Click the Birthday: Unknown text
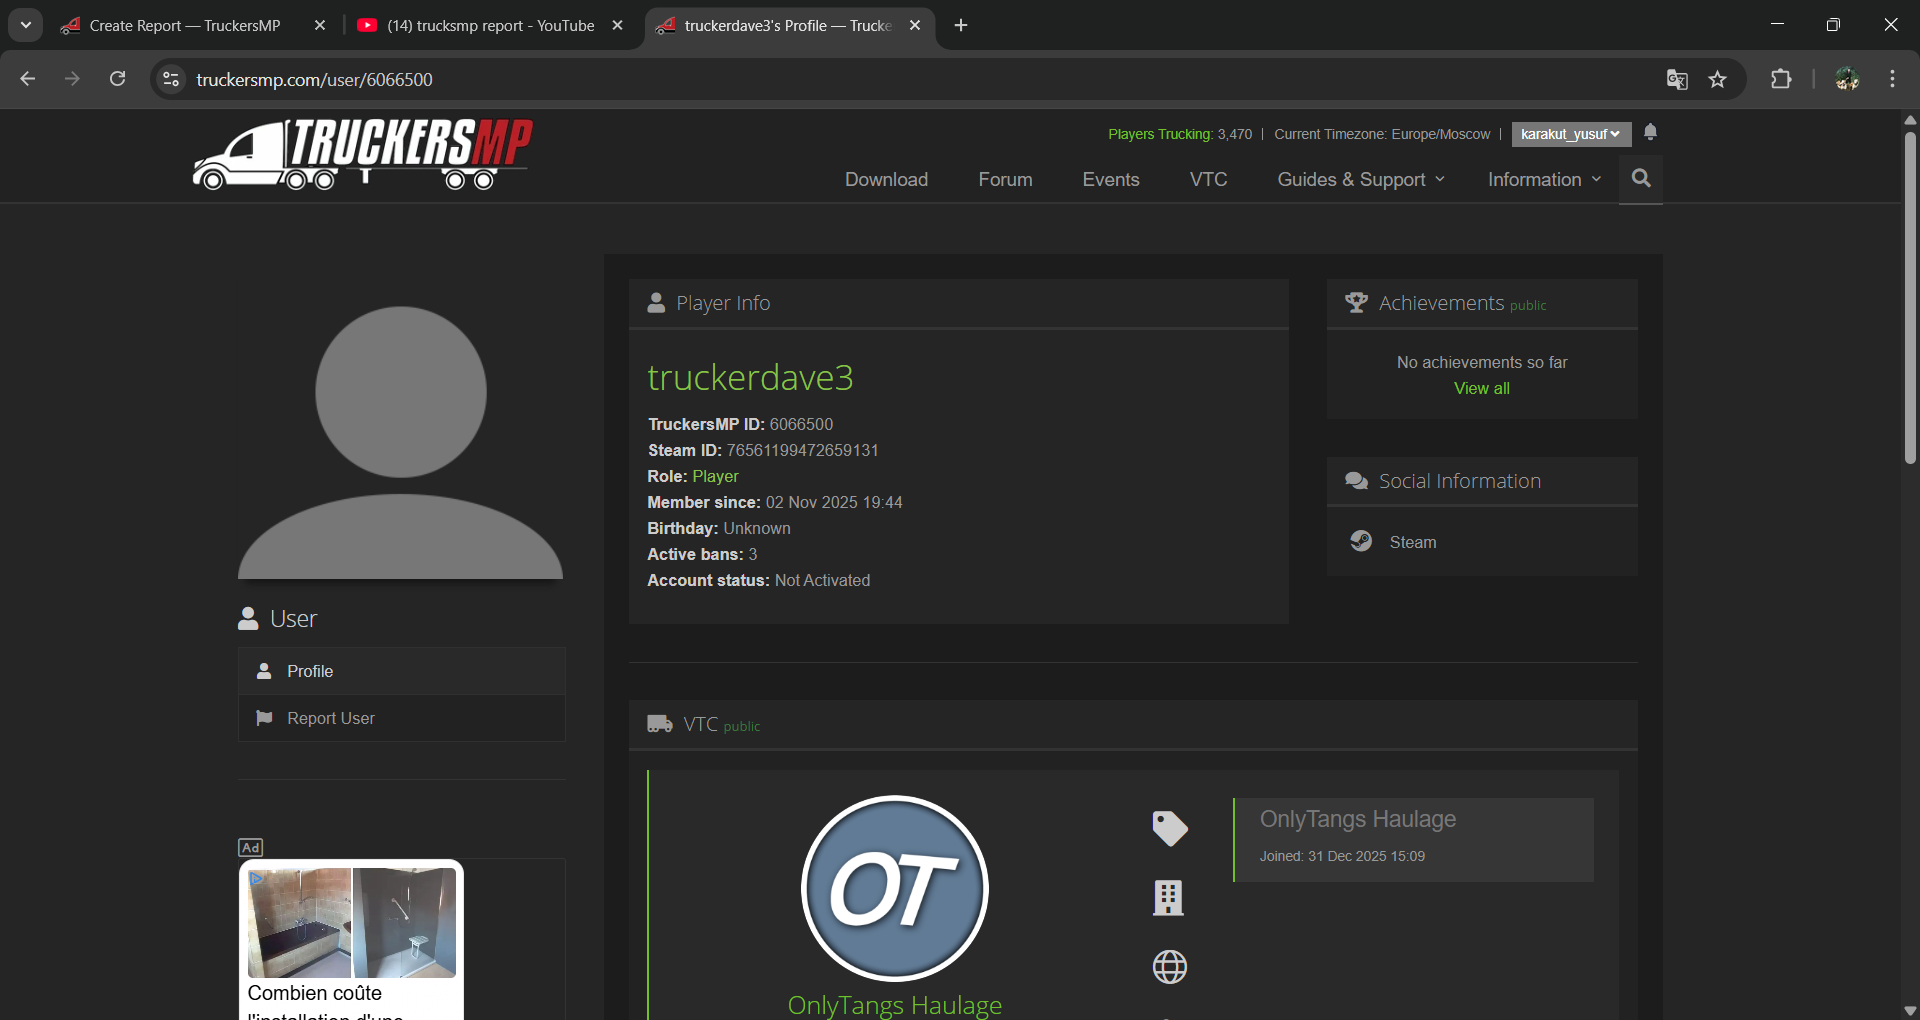 [x=719, y=528]
